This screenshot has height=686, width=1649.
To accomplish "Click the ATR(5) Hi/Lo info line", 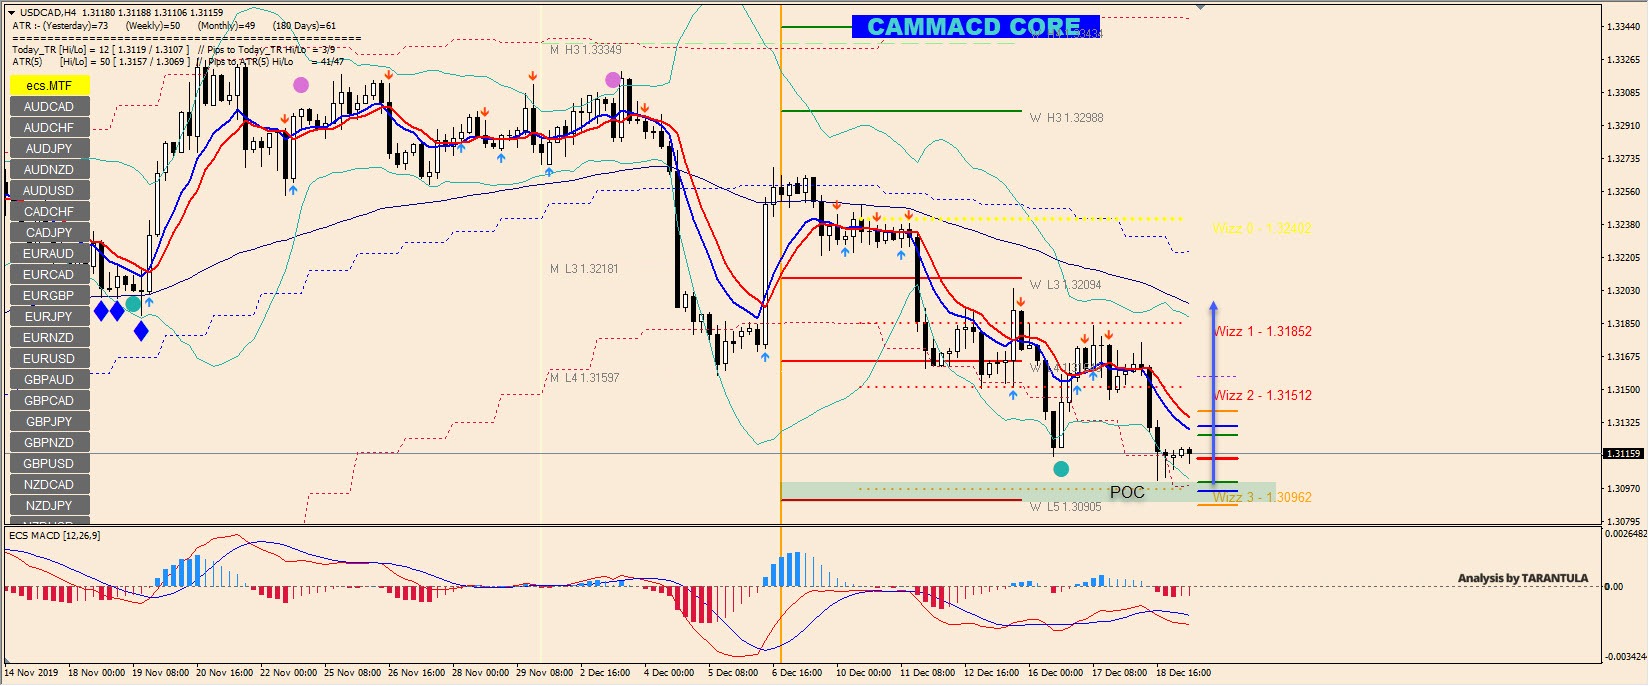I will [178, 62].
